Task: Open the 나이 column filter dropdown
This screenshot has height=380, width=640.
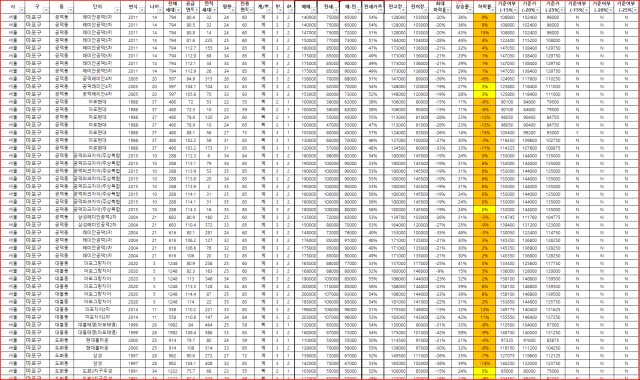Action: pos(160,10)
